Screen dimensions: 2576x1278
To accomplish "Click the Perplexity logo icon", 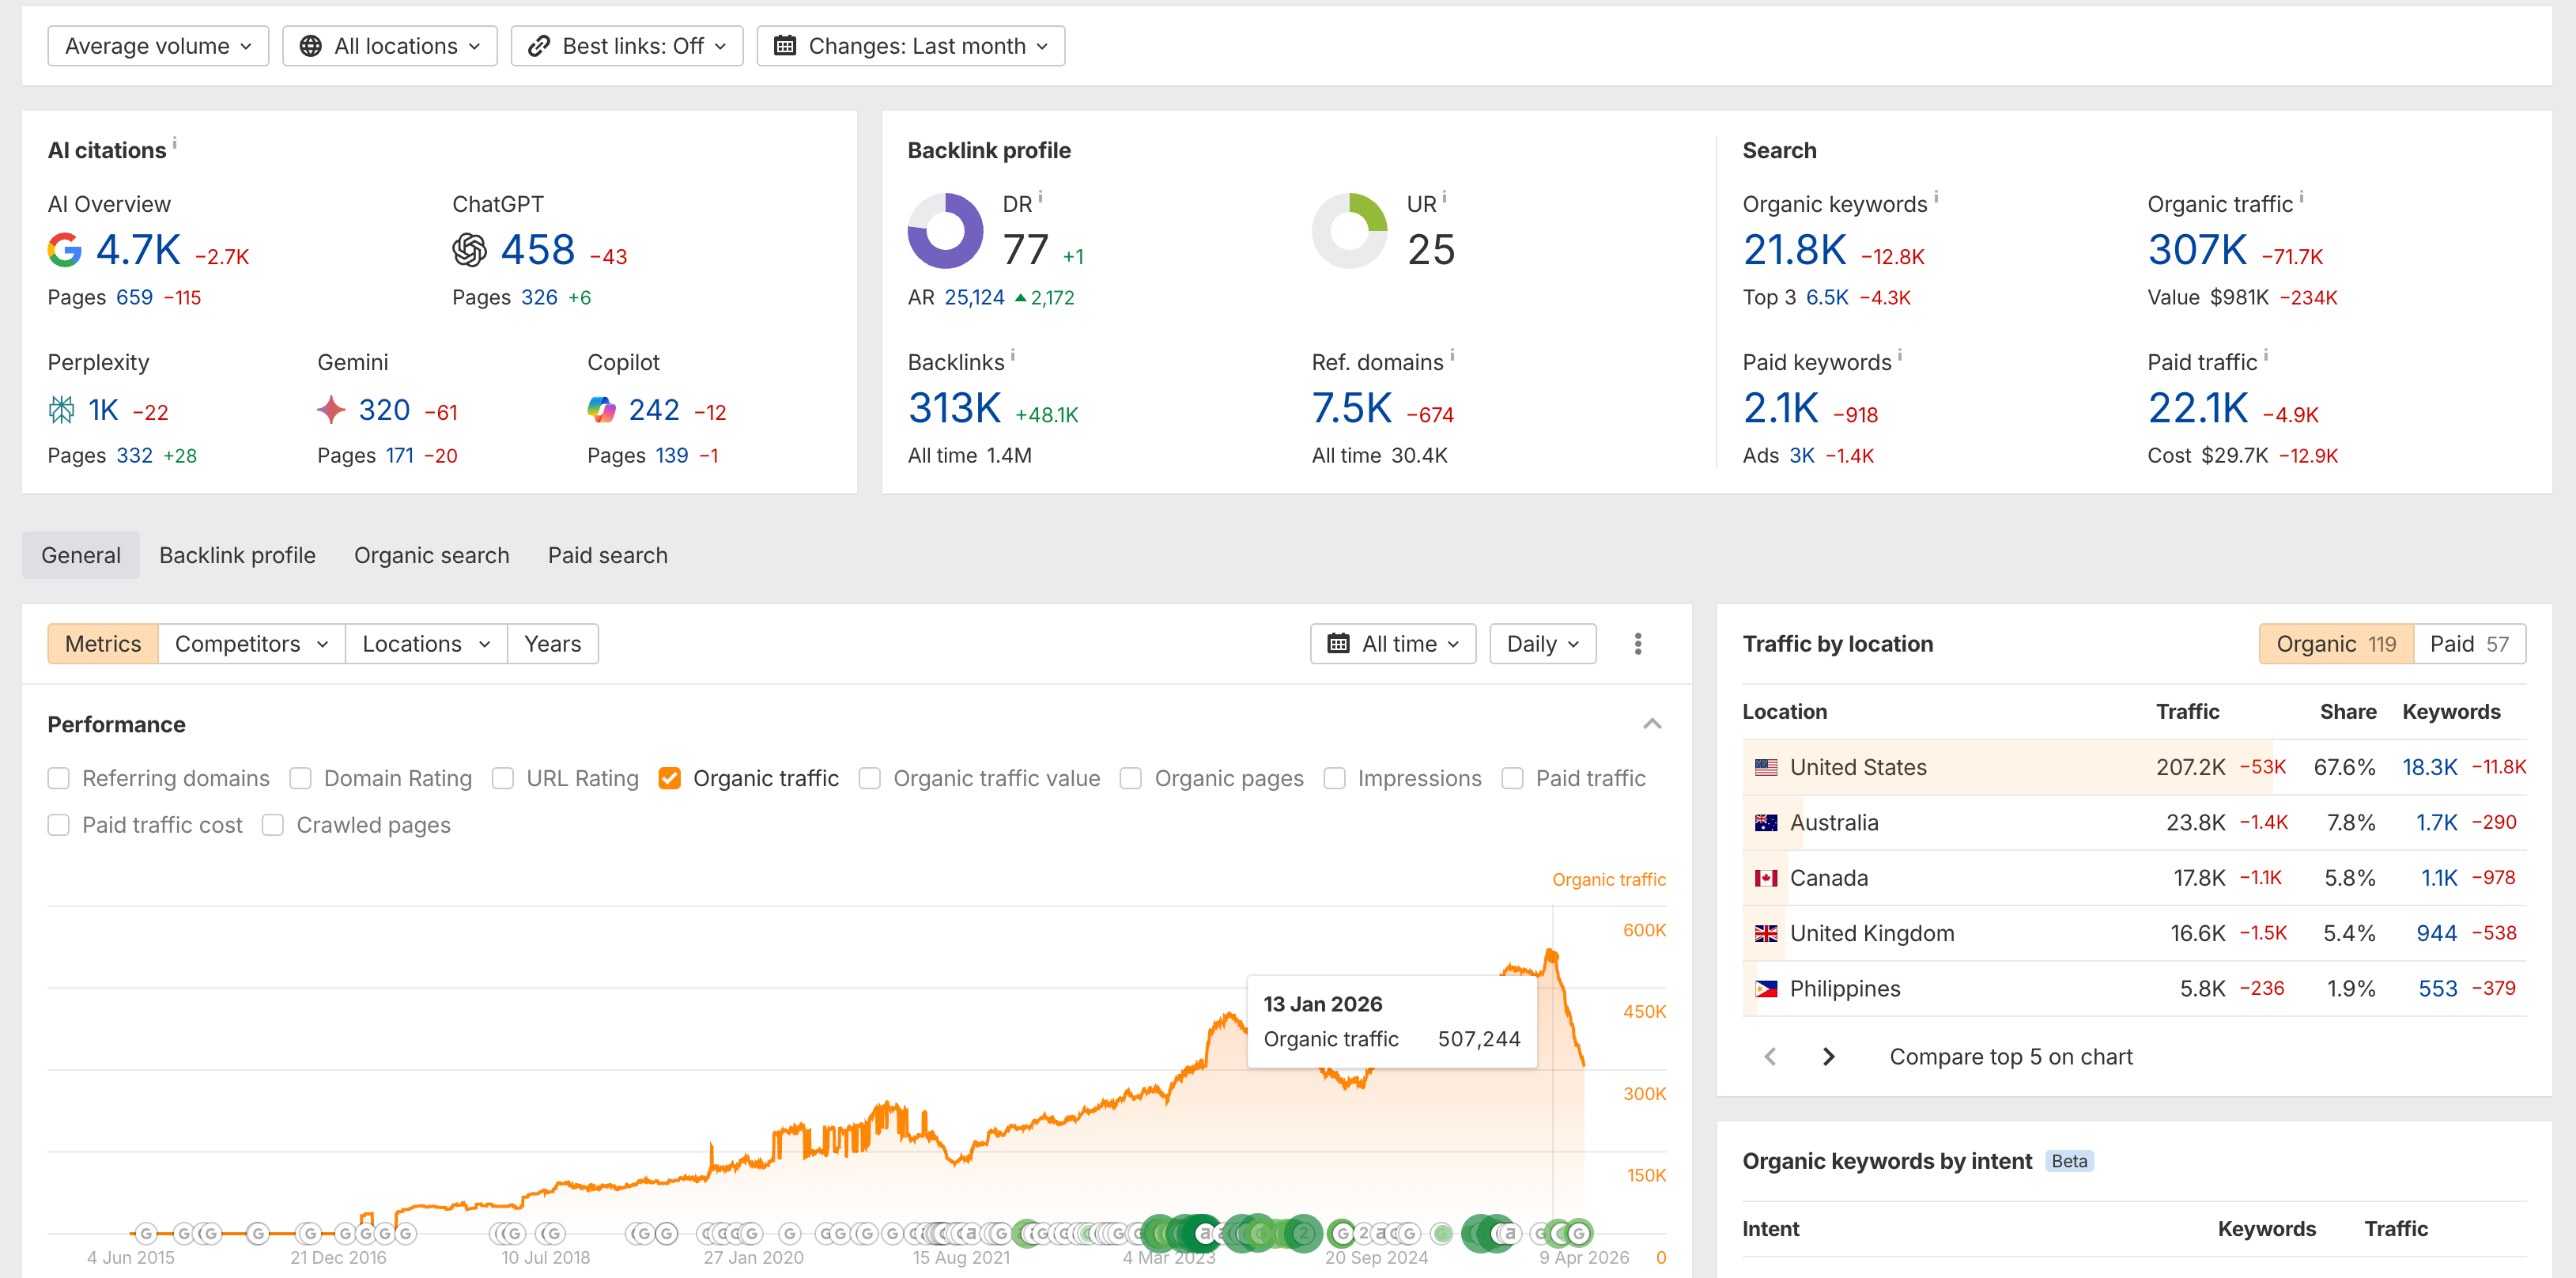I will coord(62,410).
